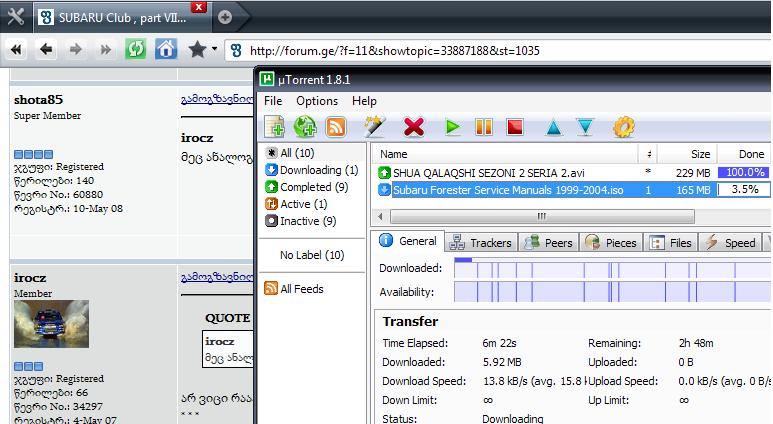Select No Label (10) item

click(312, 255)
